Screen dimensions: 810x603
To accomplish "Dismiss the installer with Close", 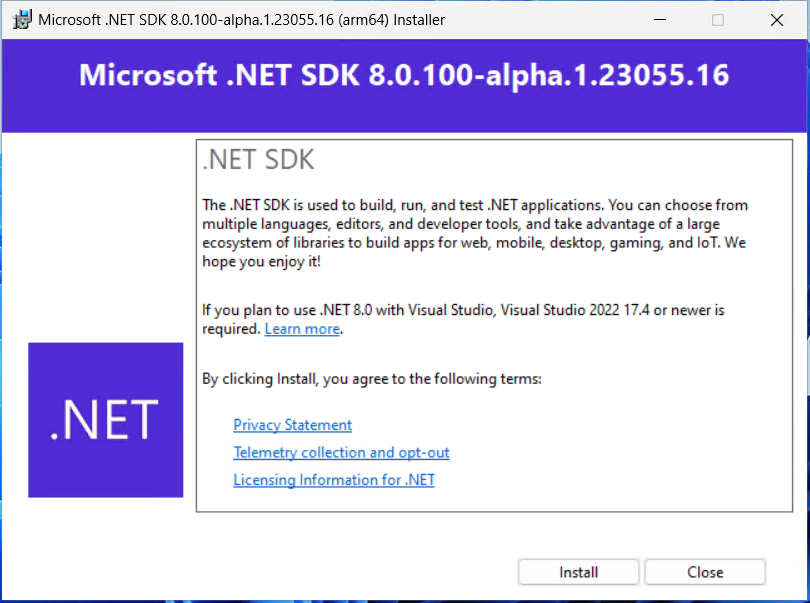I will 704,571.
